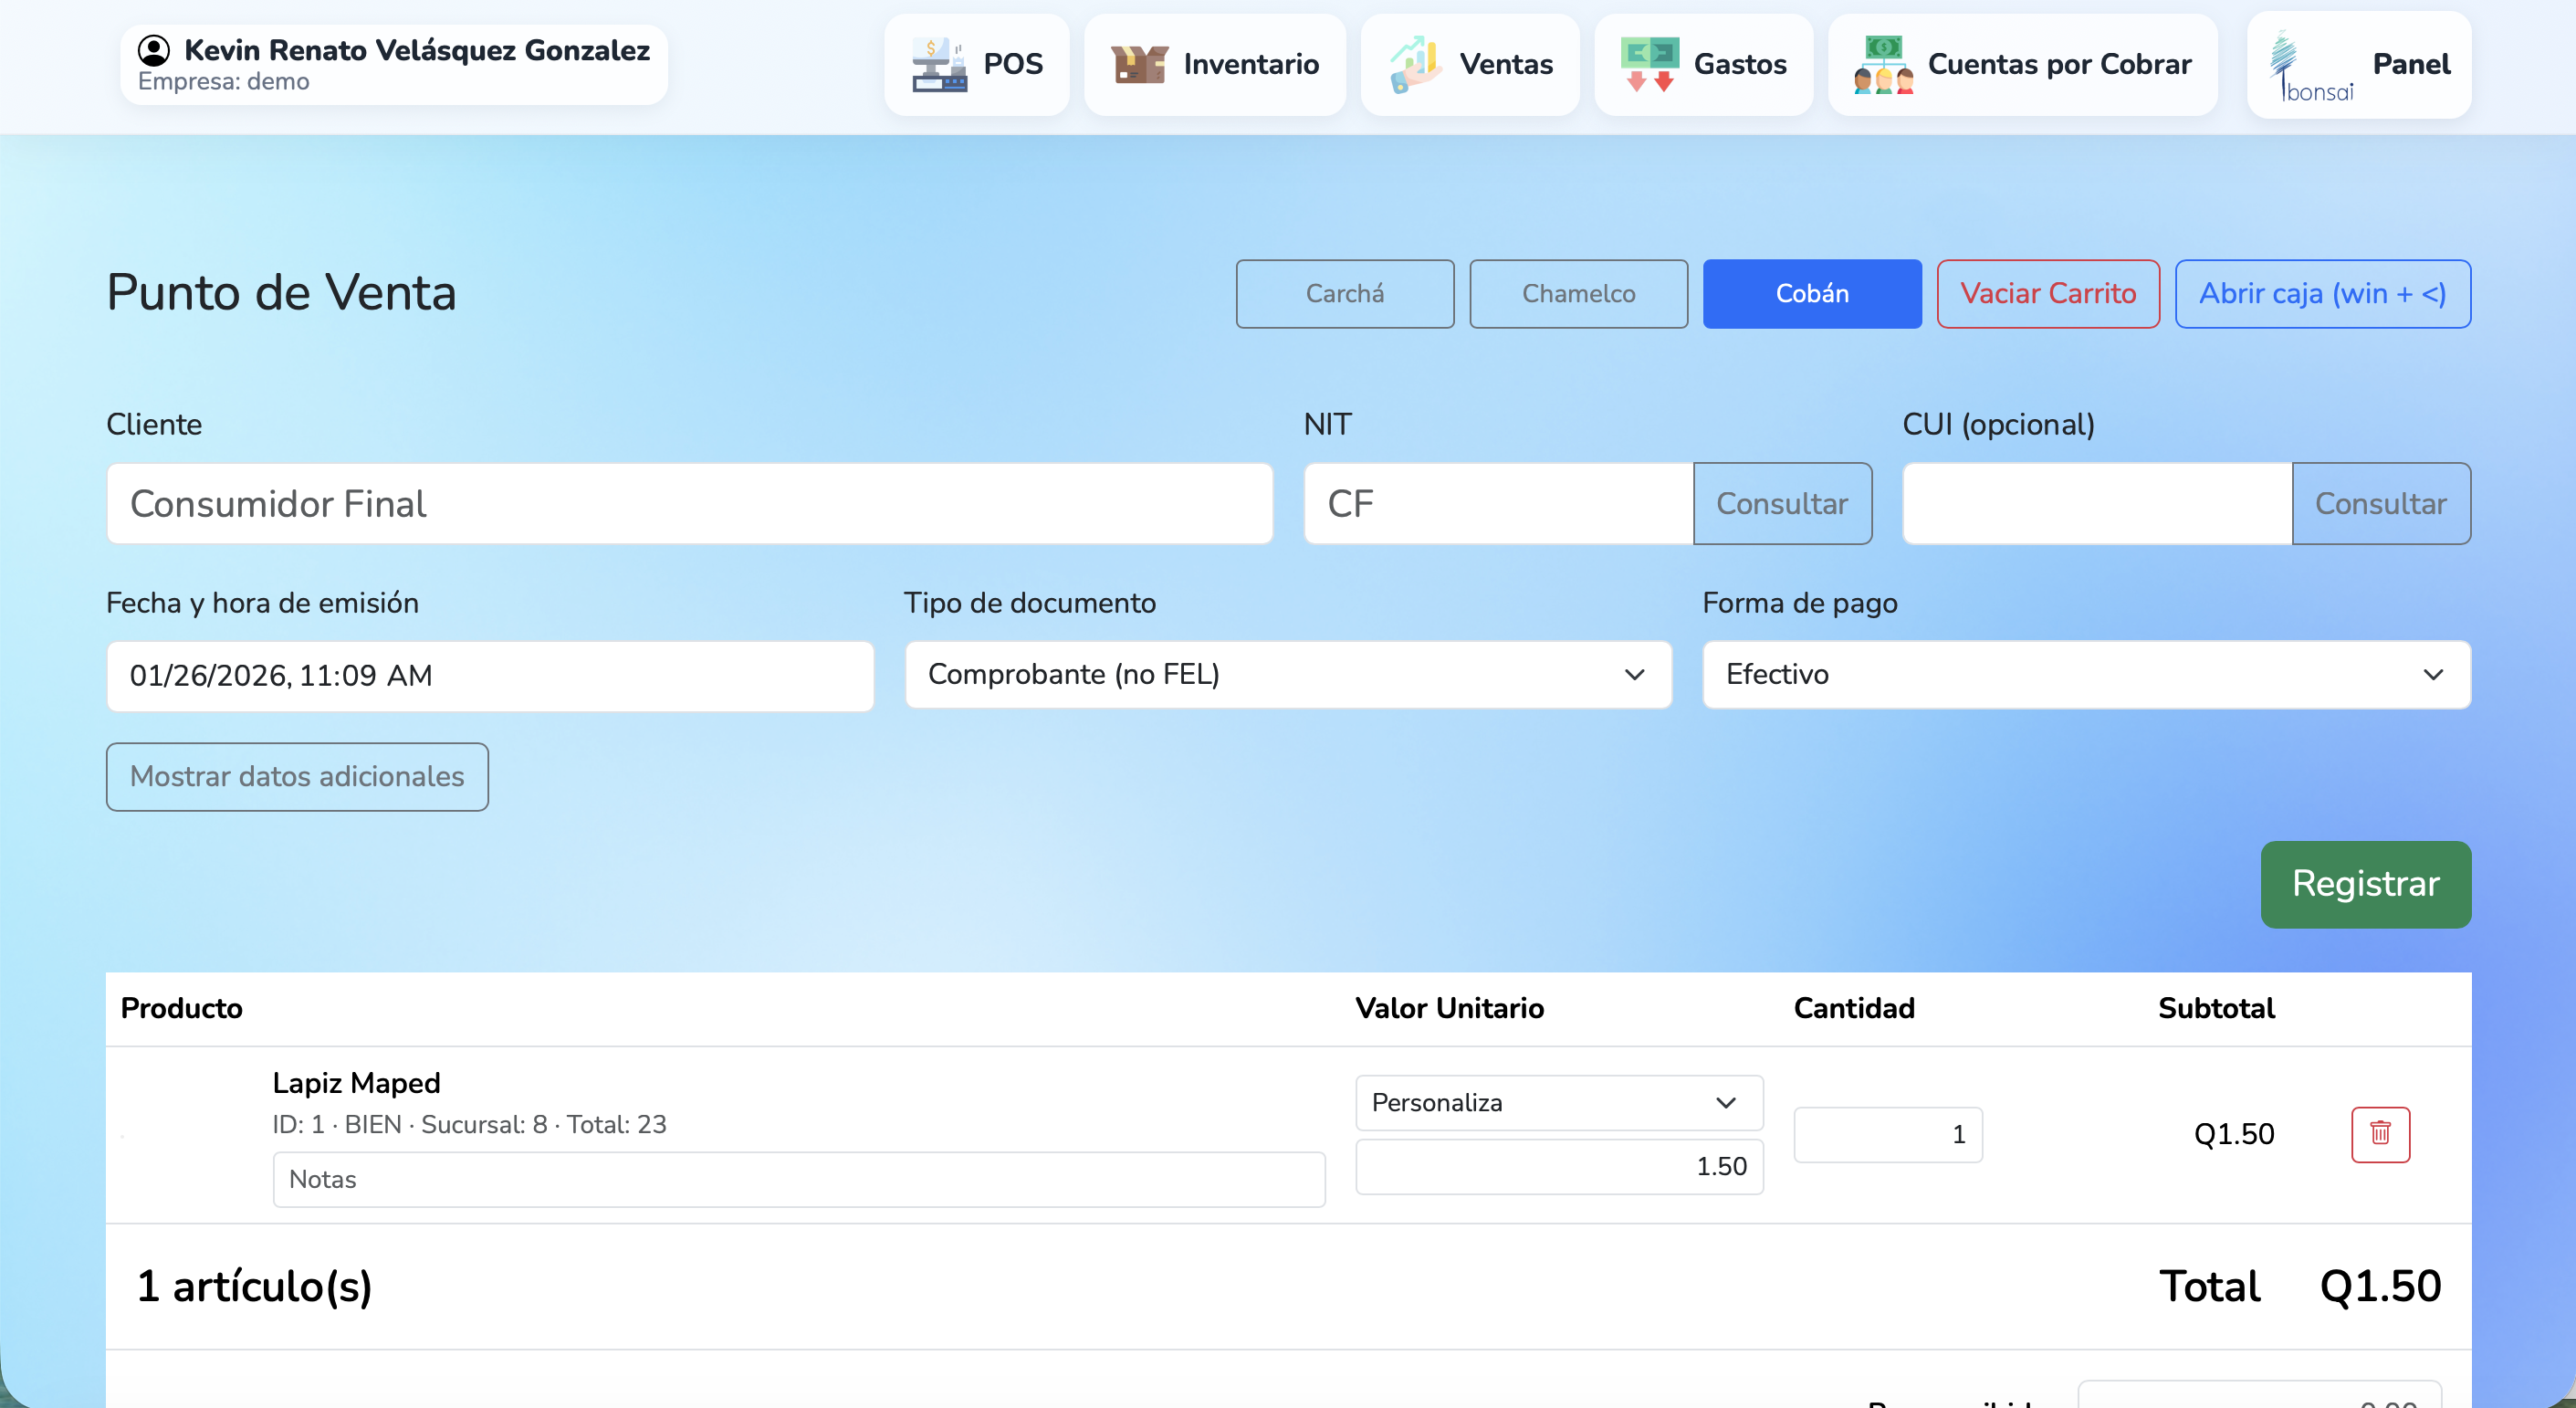Switch to the Carchá branch
Screen dimensions: 2576x1408
(1344, 293)
